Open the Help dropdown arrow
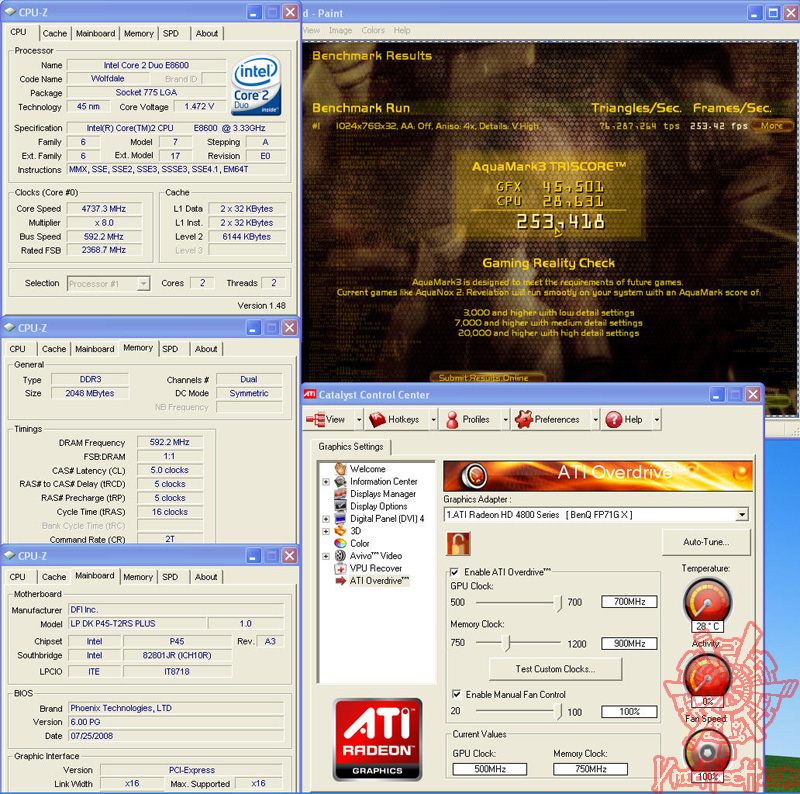Viewport: 800px width, 794px height. [x=657, y=420]
